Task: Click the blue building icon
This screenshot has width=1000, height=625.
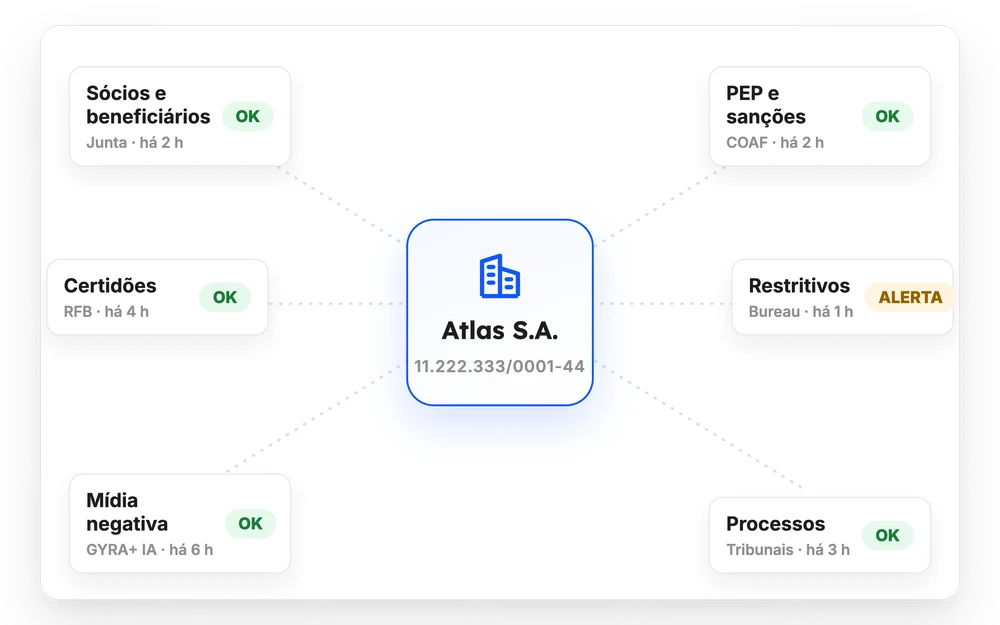Action: (x=499, y=276)
